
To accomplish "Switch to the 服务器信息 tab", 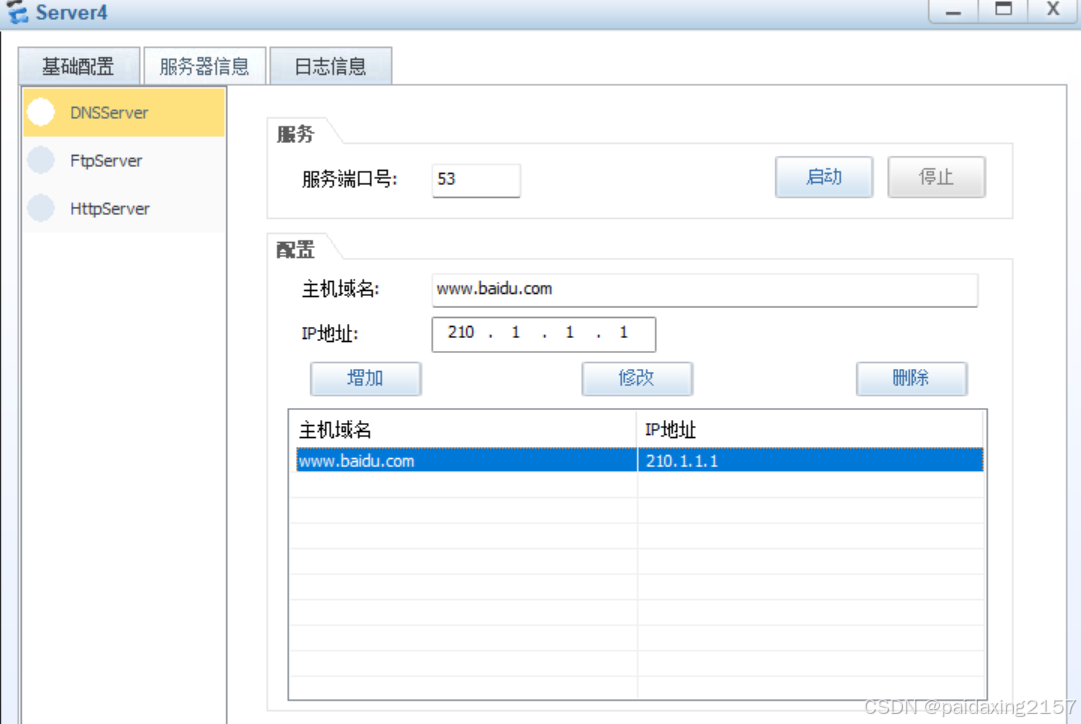I will 204,66.
